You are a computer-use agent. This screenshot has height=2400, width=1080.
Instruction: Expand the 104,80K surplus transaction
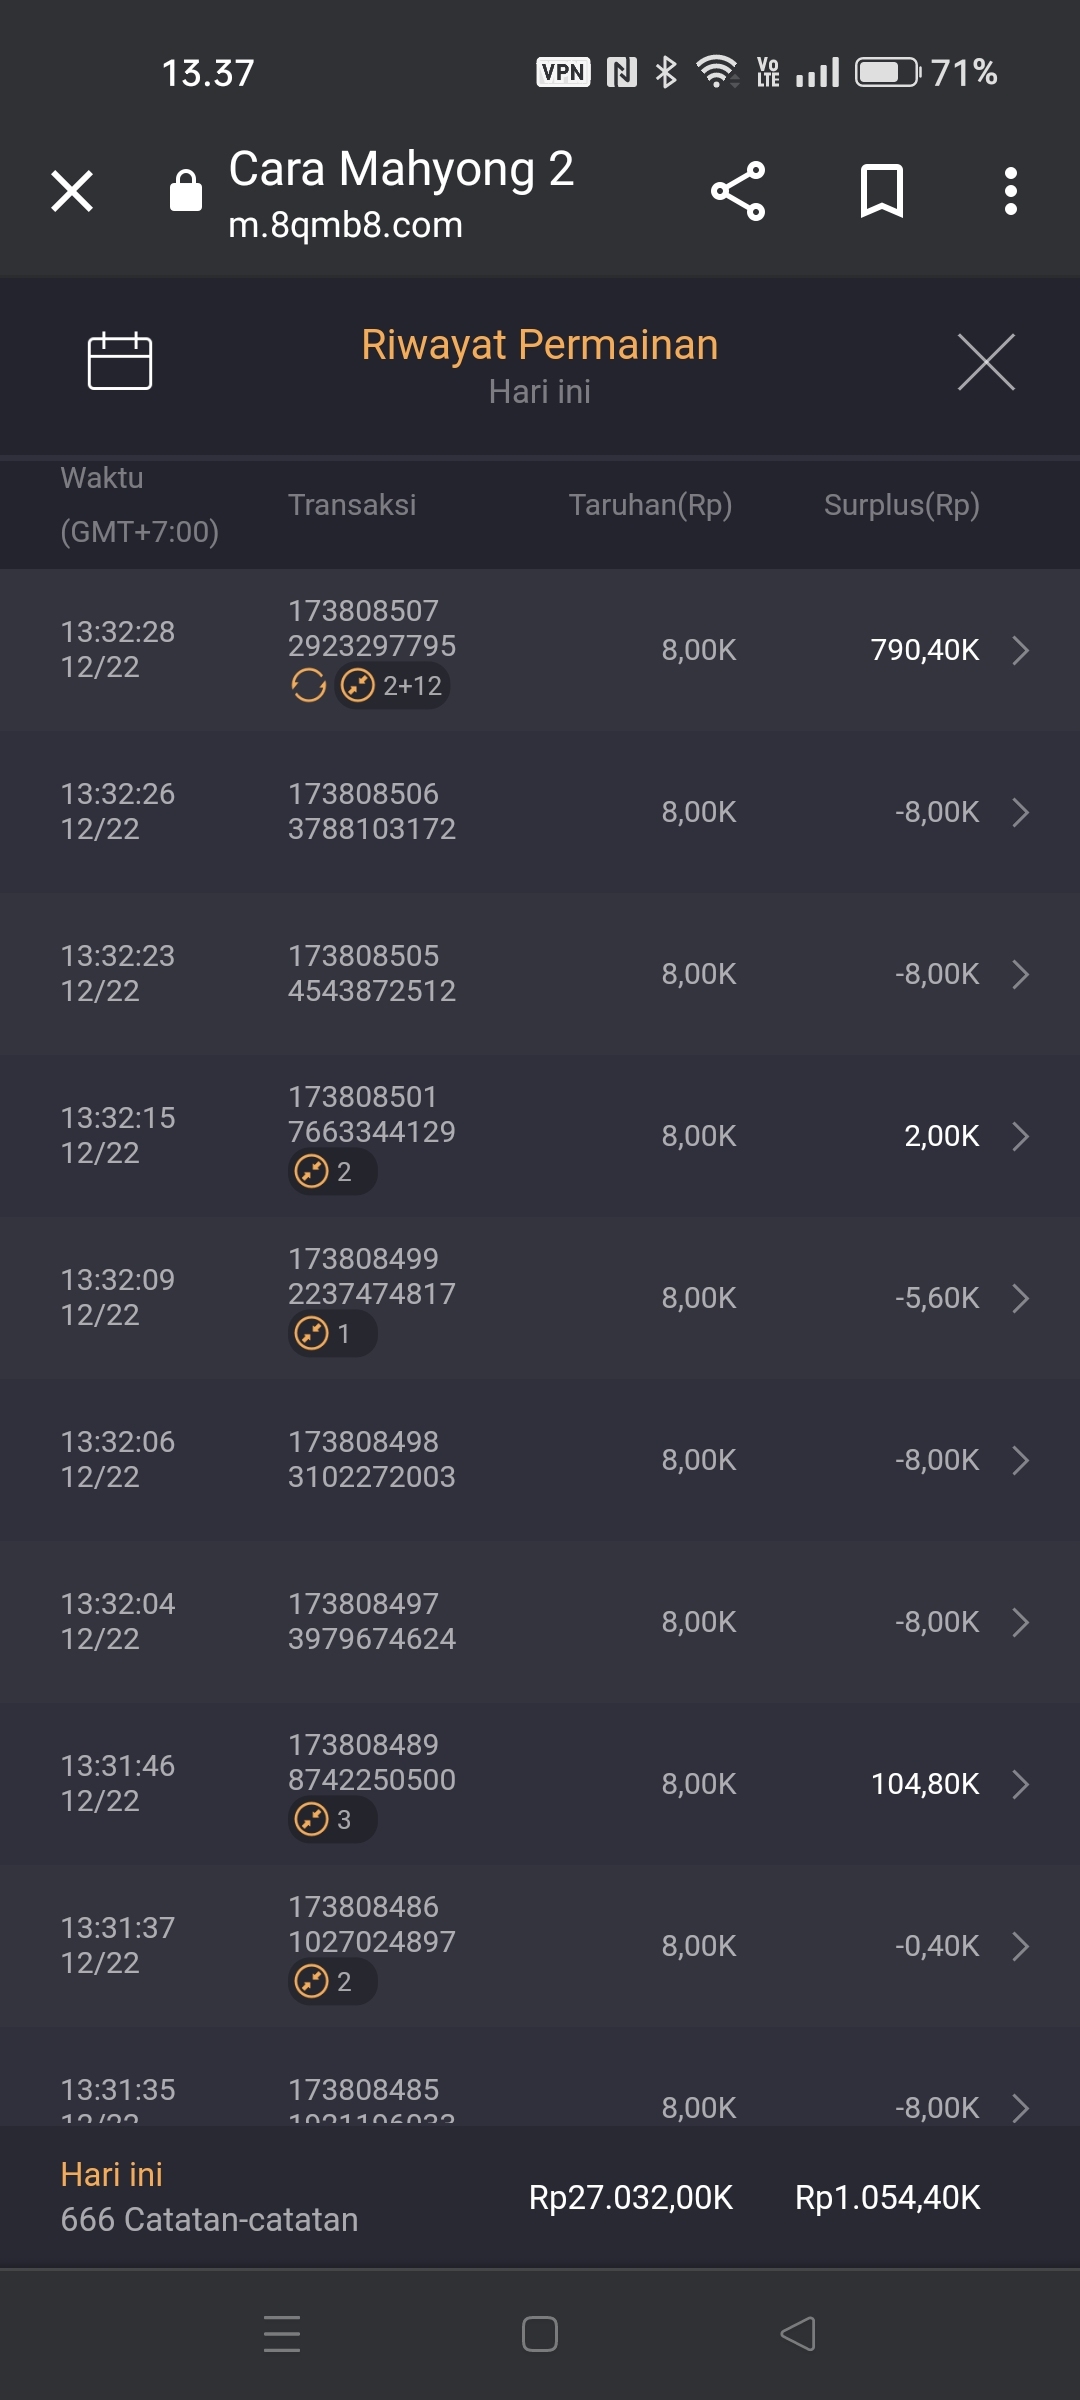pyautogui.click(x=1020, y=1784)
